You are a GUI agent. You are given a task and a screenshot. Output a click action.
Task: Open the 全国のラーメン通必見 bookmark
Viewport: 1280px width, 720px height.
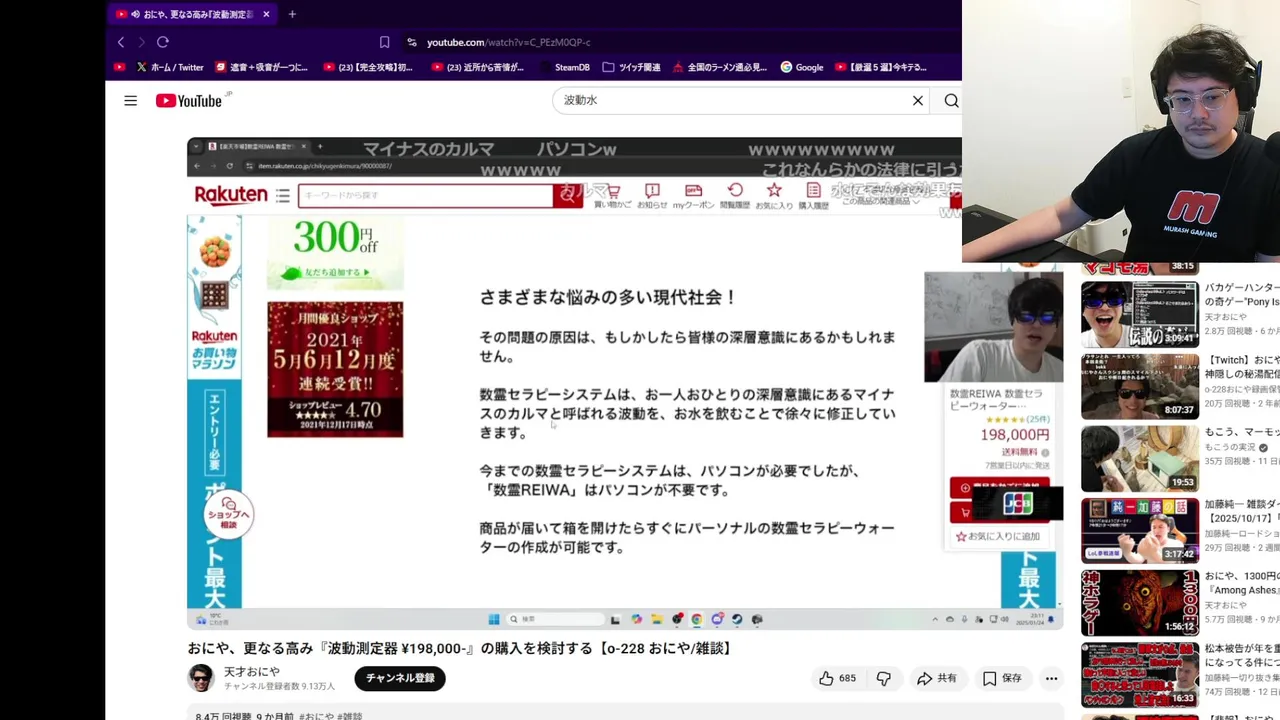coord(720,67)
